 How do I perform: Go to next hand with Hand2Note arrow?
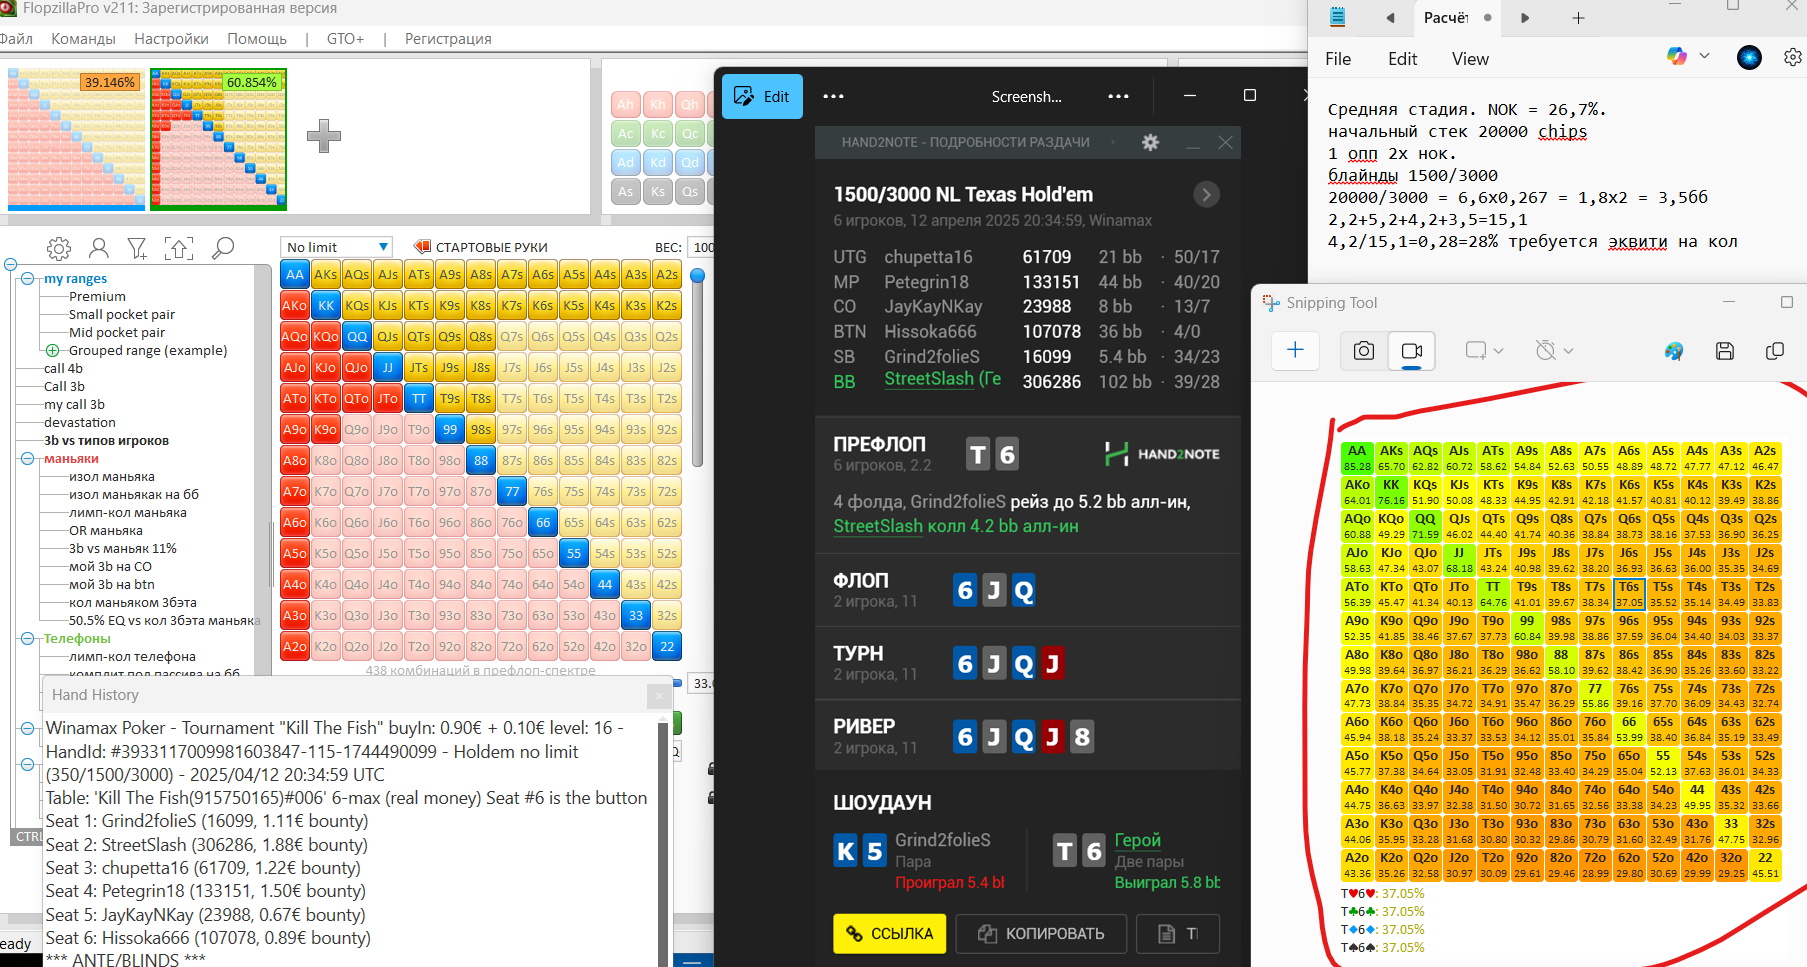pyautogui.click(x=1207, y=194)
